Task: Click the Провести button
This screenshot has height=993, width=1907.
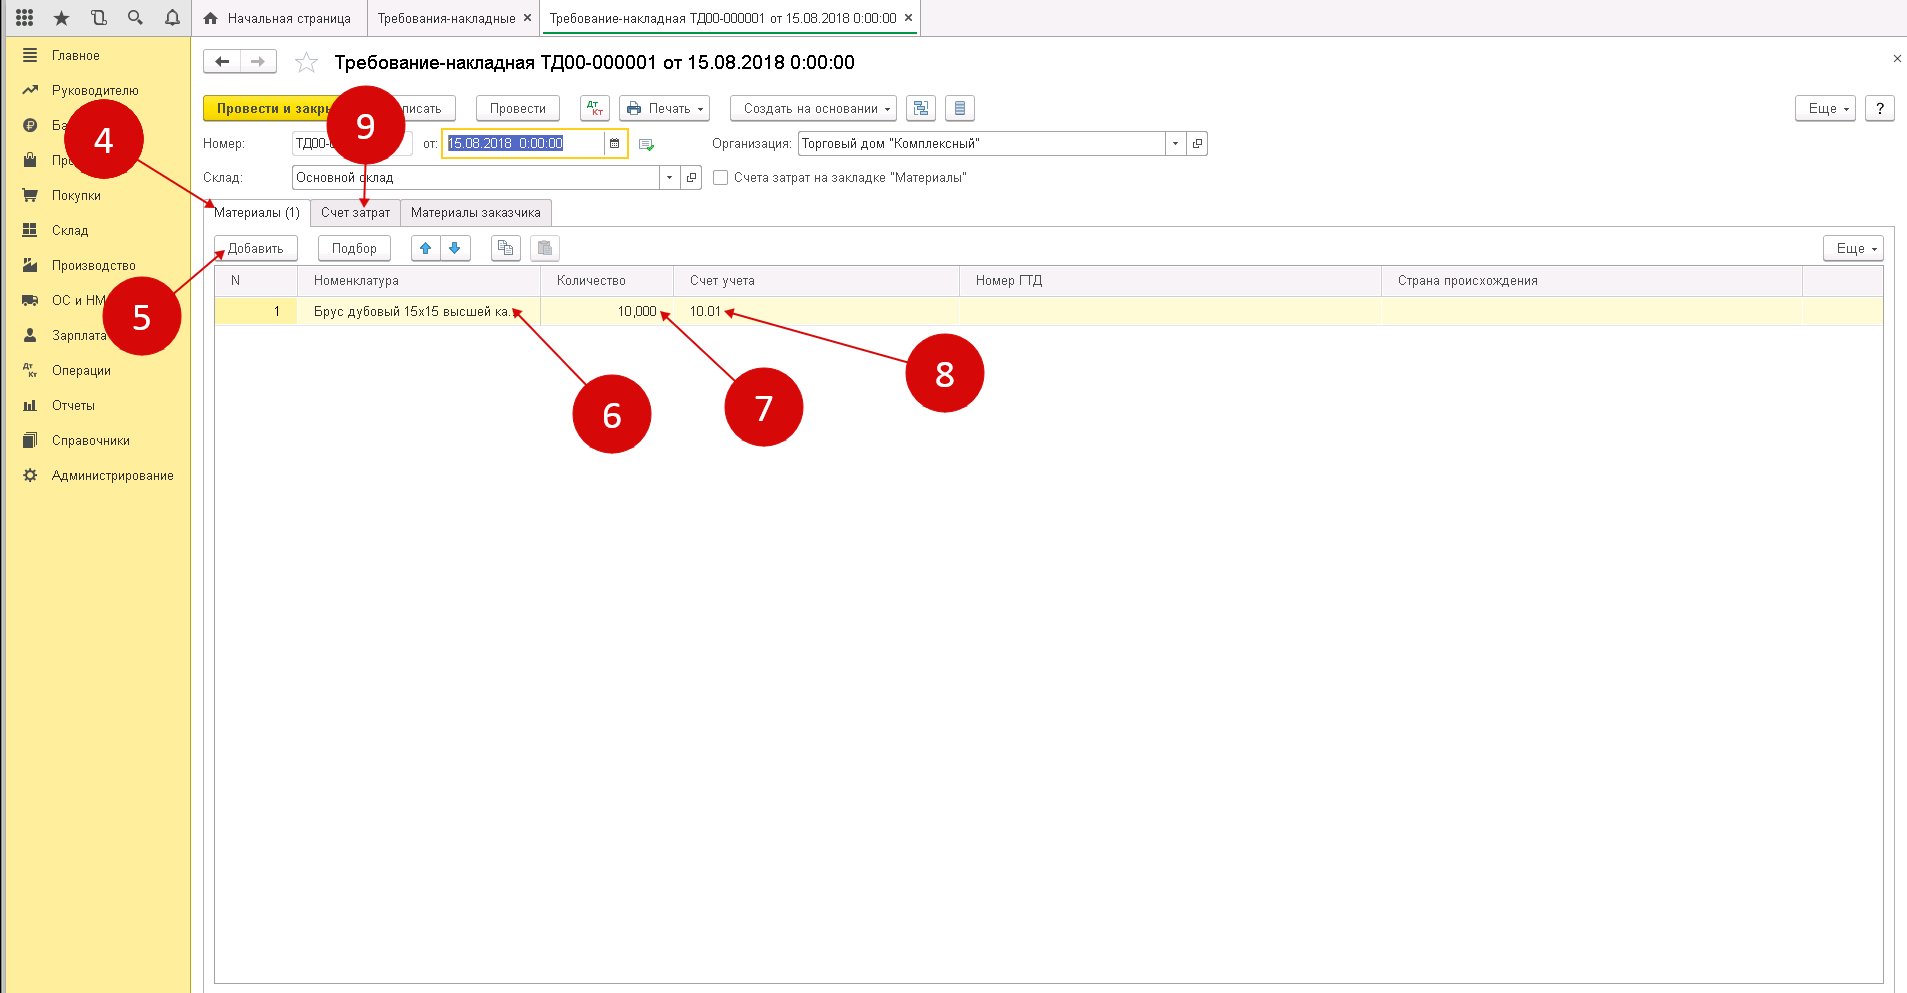Action: [x=518, y=108]
